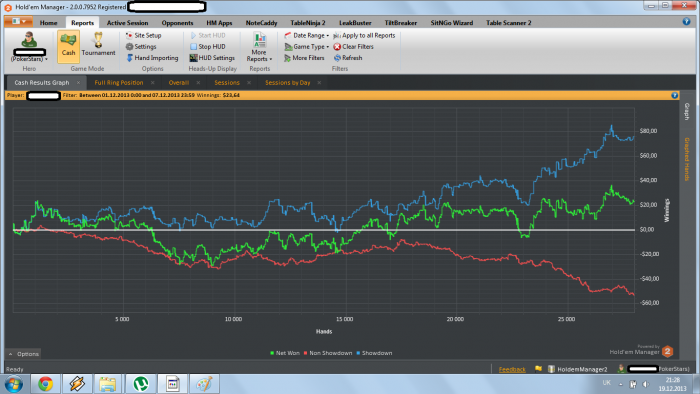Open the Hero player avatar selector

click(29, 46)
